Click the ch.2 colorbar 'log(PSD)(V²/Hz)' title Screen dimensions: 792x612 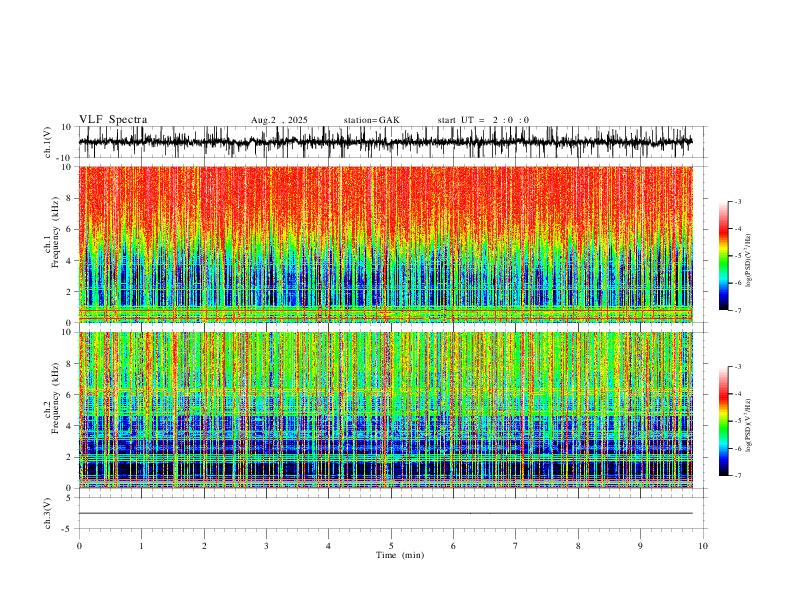pyautogui.click(x=749, y=426)
